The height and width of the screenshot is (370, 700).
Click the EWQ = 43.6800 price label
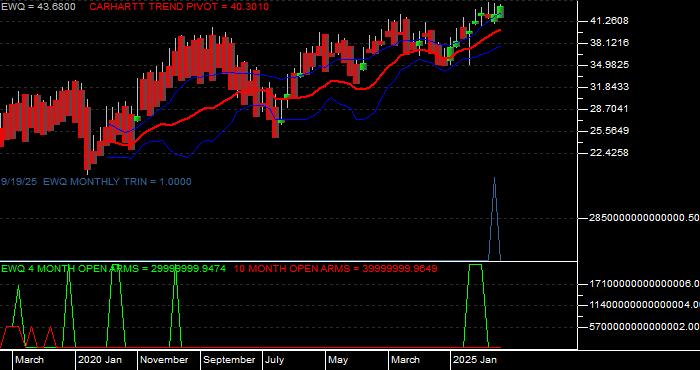[x=38, y=7]
